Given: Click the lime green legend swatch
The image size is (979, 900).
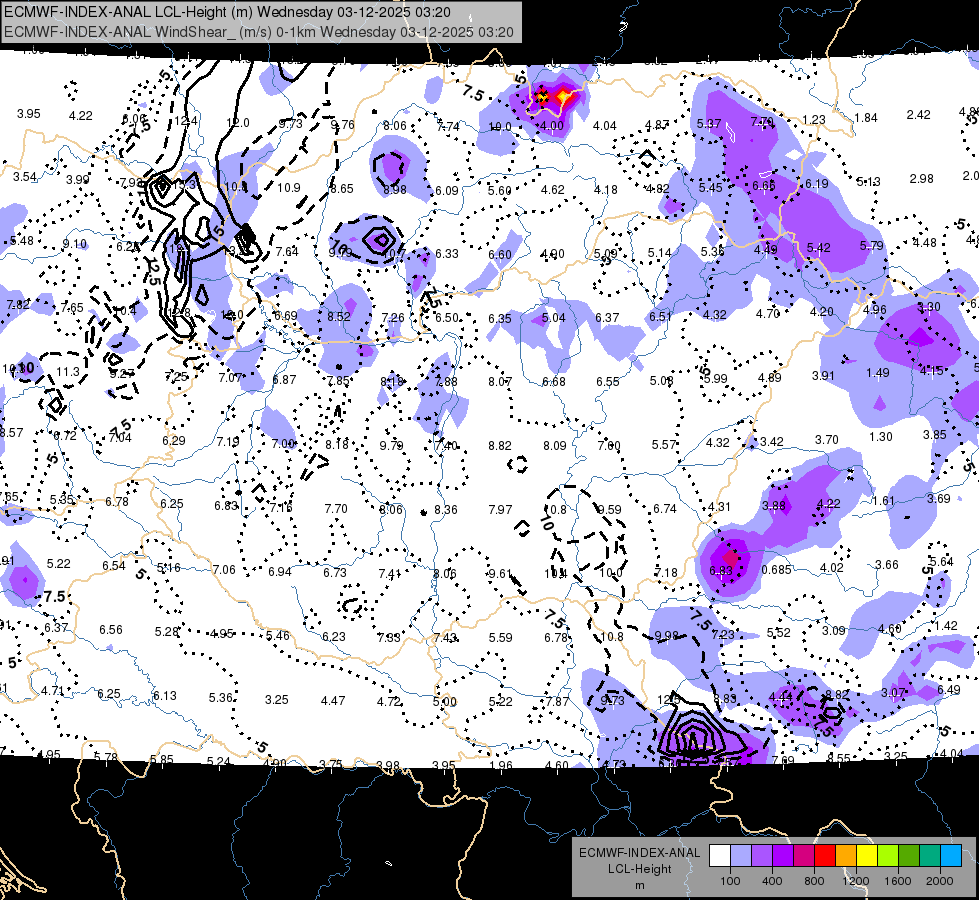Looking at the screenshot, I should [888, 855].
